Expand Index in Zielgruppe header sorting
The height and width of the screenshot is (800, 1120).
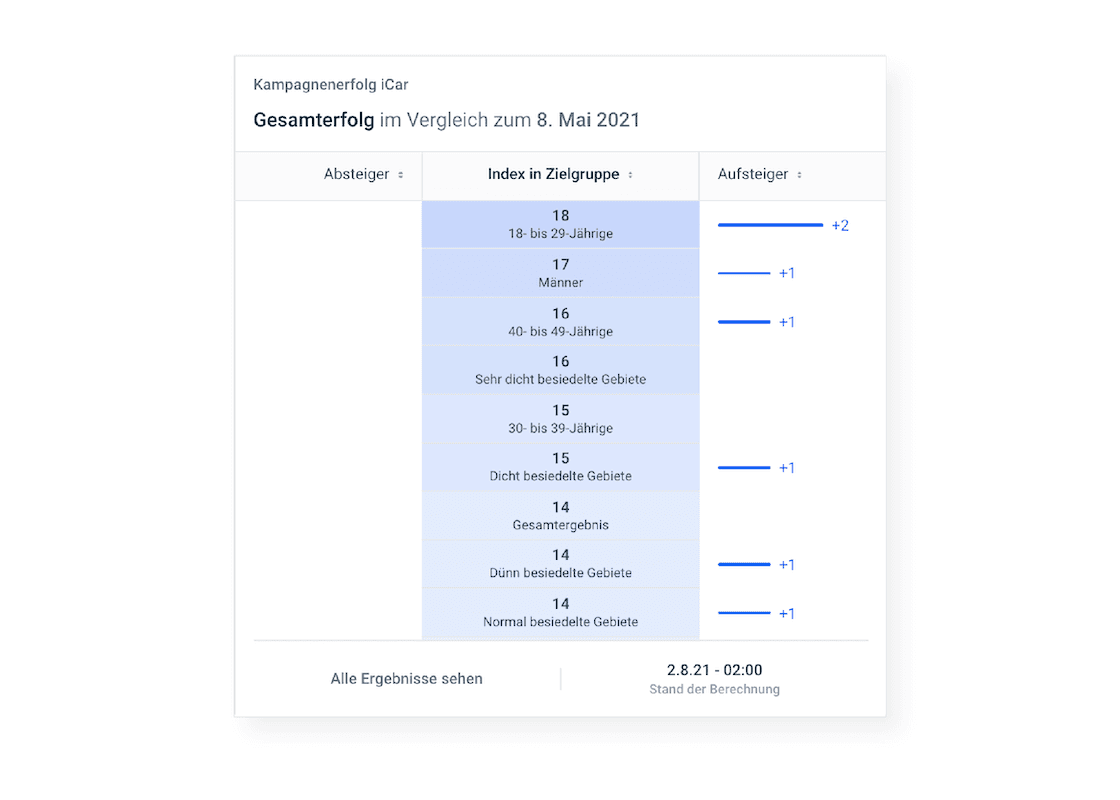553,174
